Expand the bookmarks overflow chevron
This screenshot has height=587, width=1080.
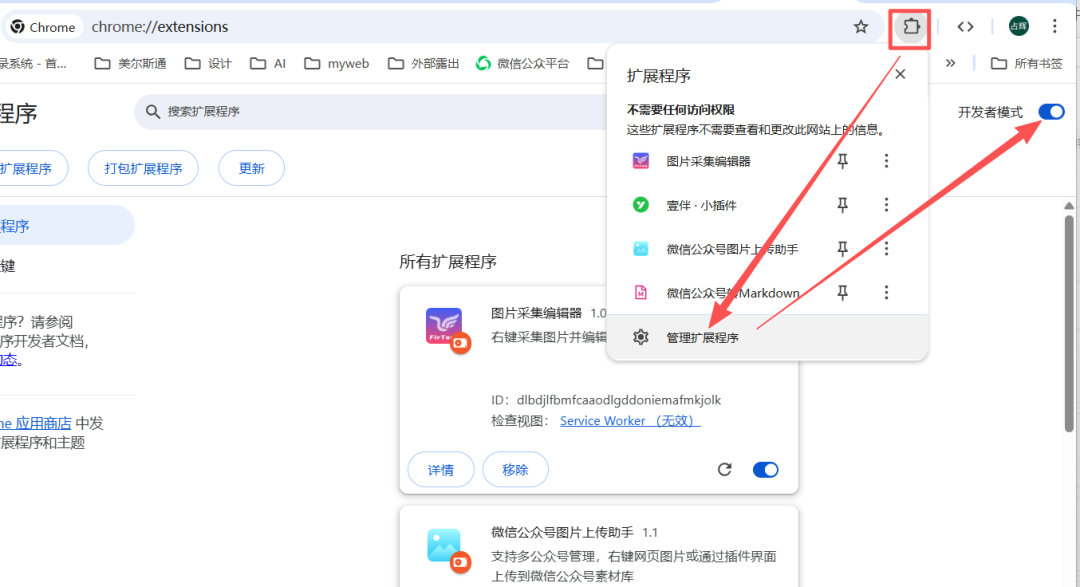[951, 62]
